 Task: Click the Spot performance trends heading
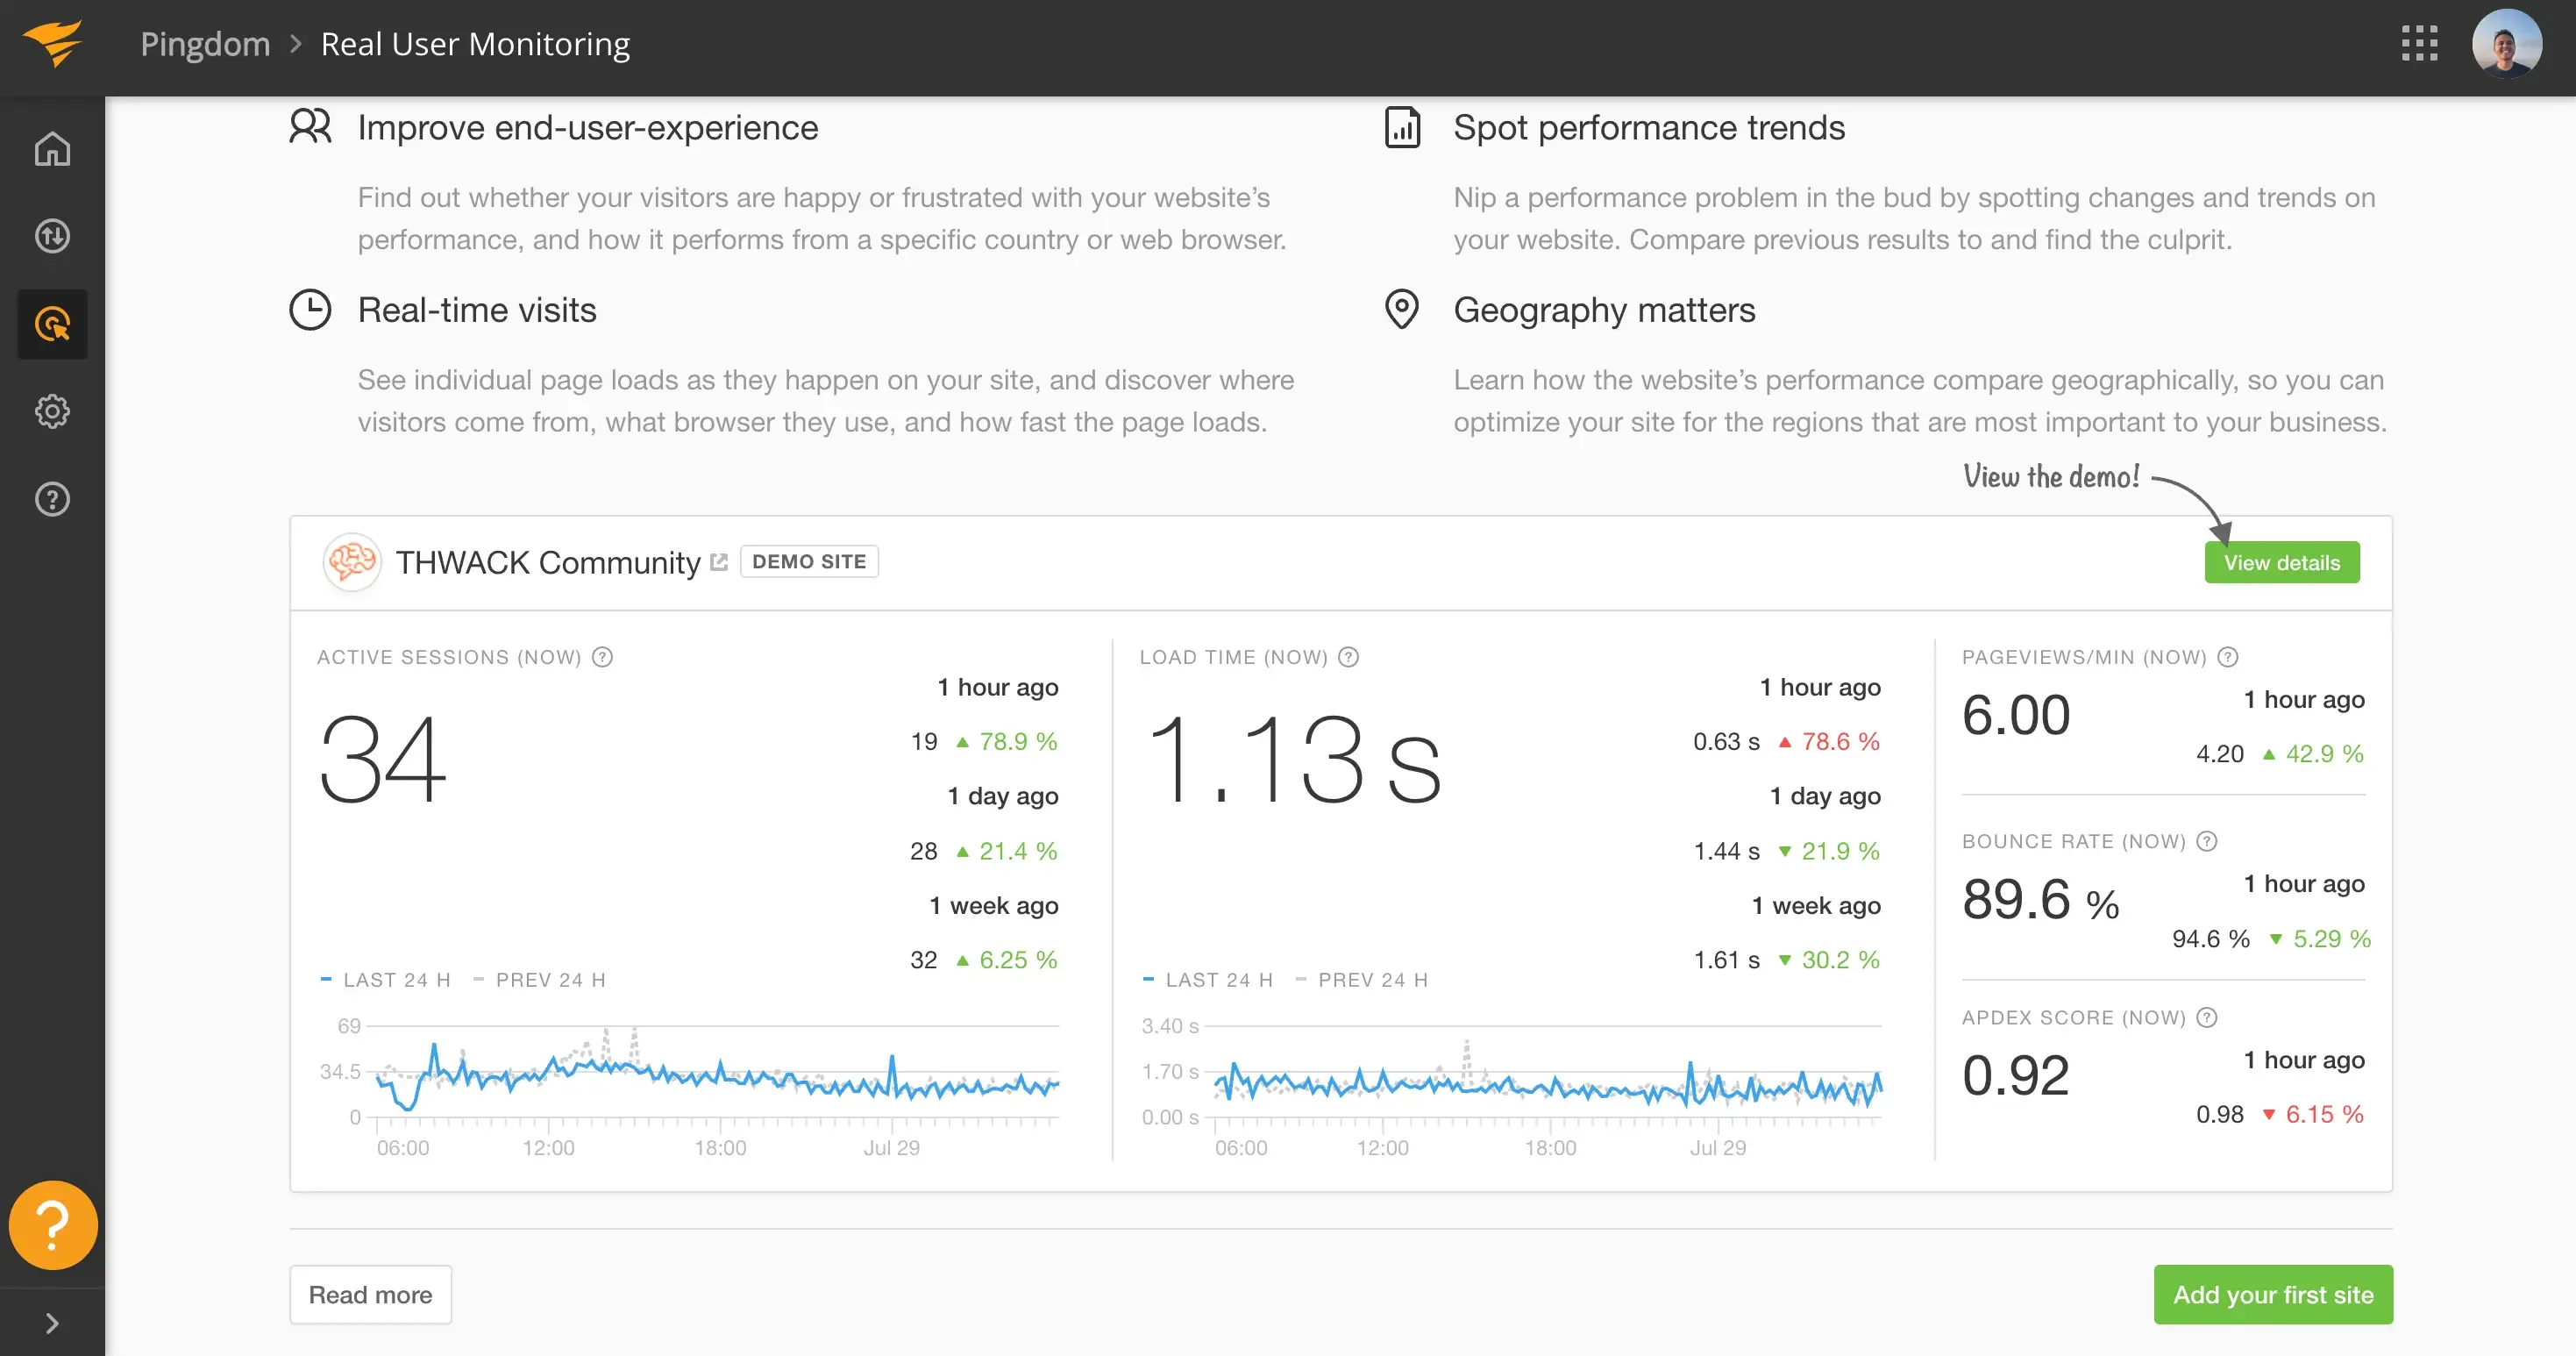[x=1649, y=128]
